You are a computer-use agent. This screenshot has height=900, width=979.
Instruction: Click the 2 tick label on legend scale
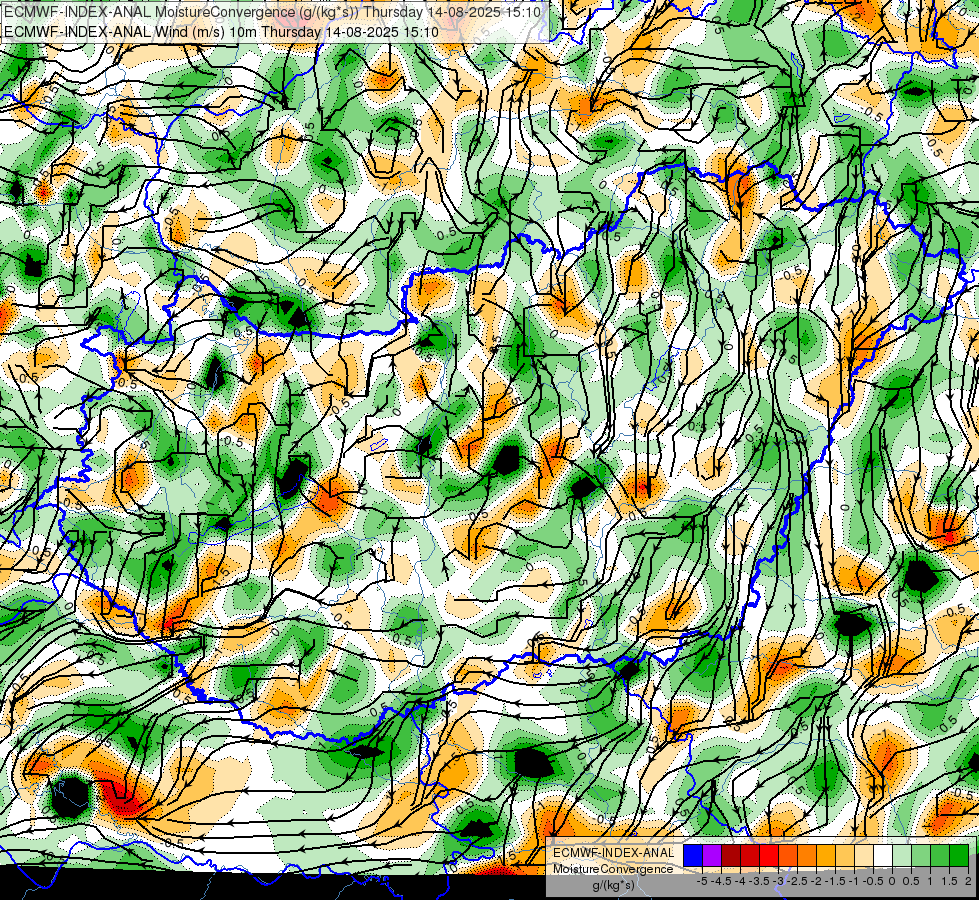point(968,881)
